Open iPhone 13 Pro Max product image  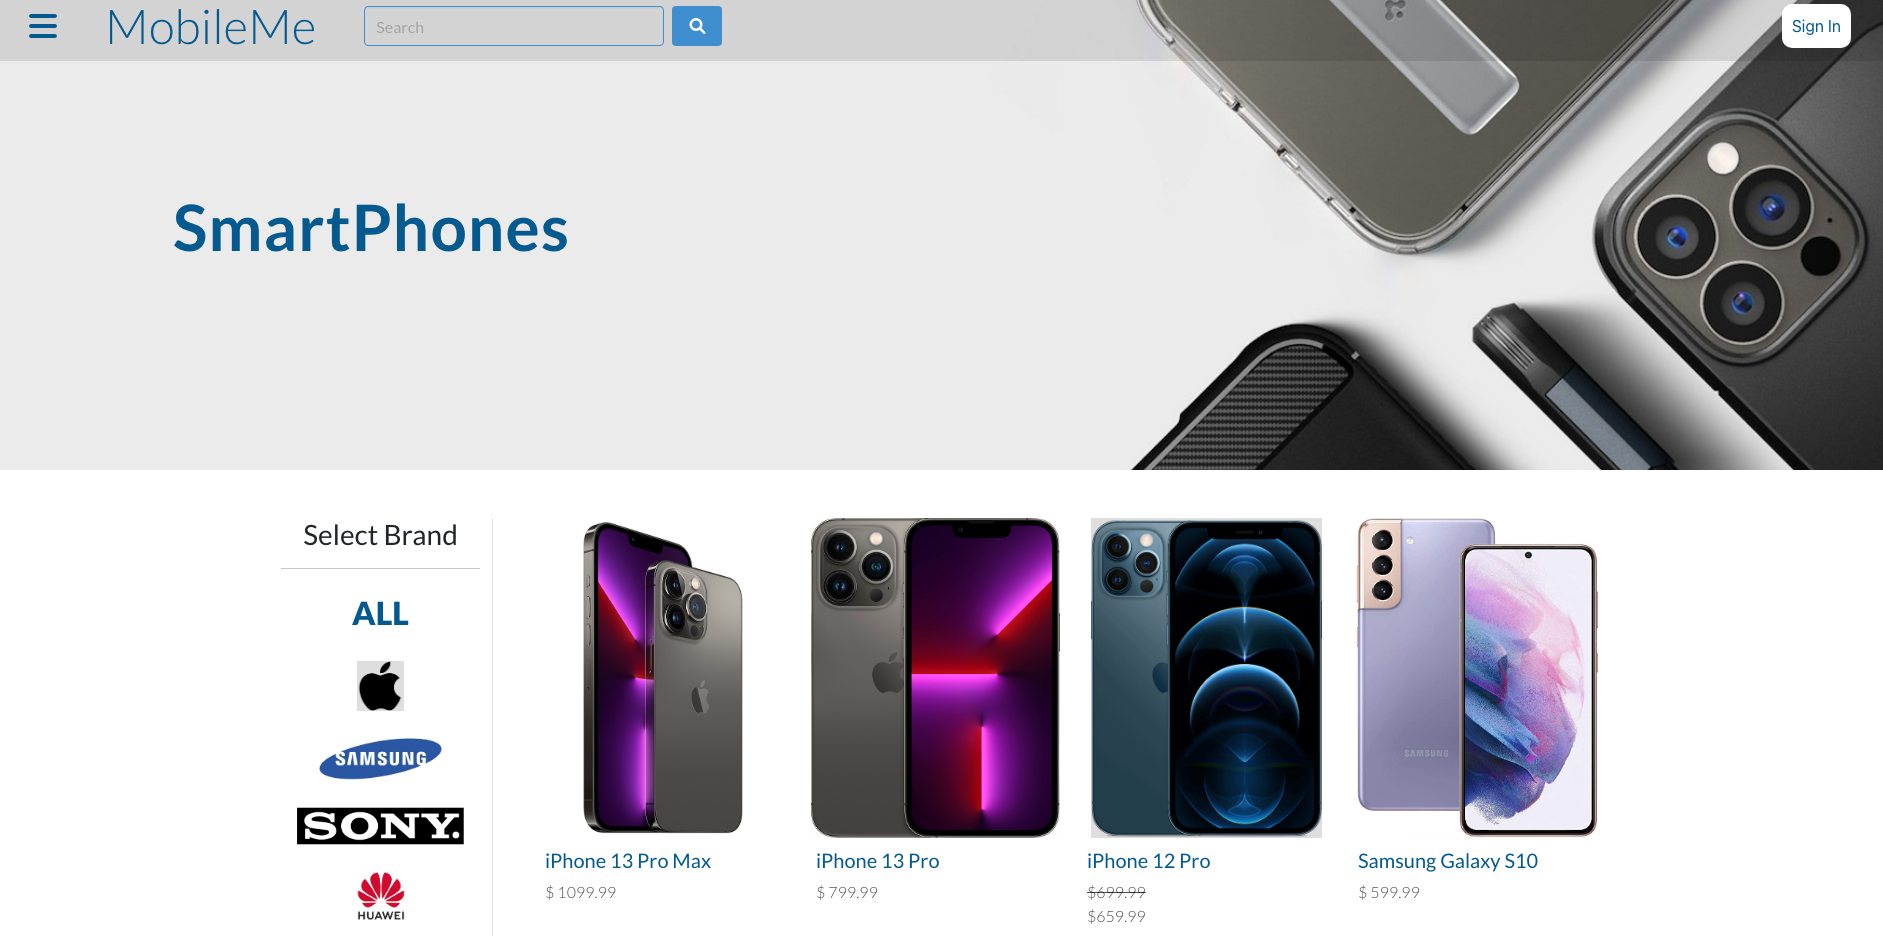pos(663,678)
